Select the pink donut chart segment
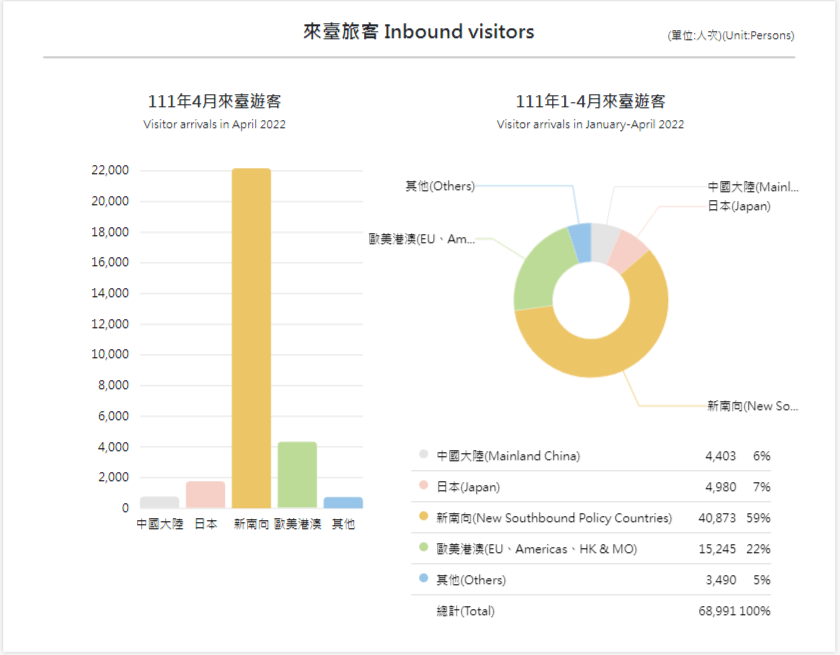This screenshot has width=840, height=655. coord(630,250)
